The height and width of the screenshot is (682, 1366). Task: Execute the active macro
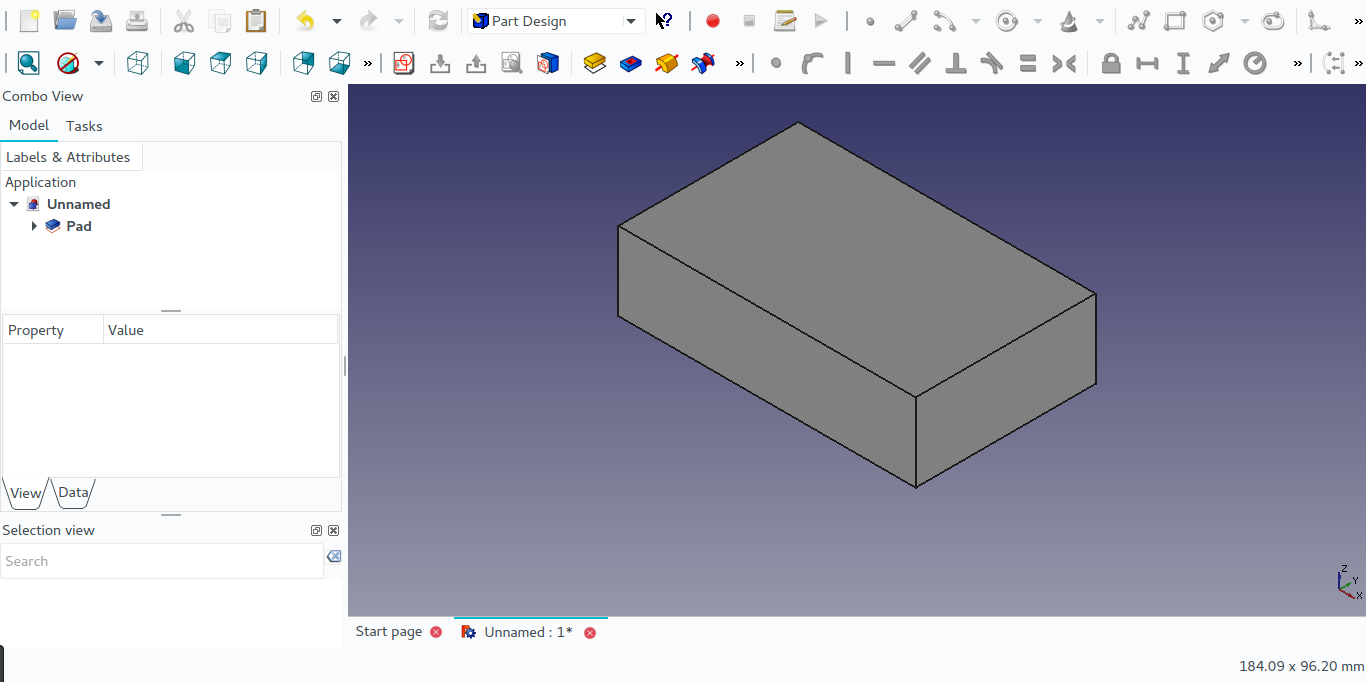pyautogui.click(x=821, y=20)
